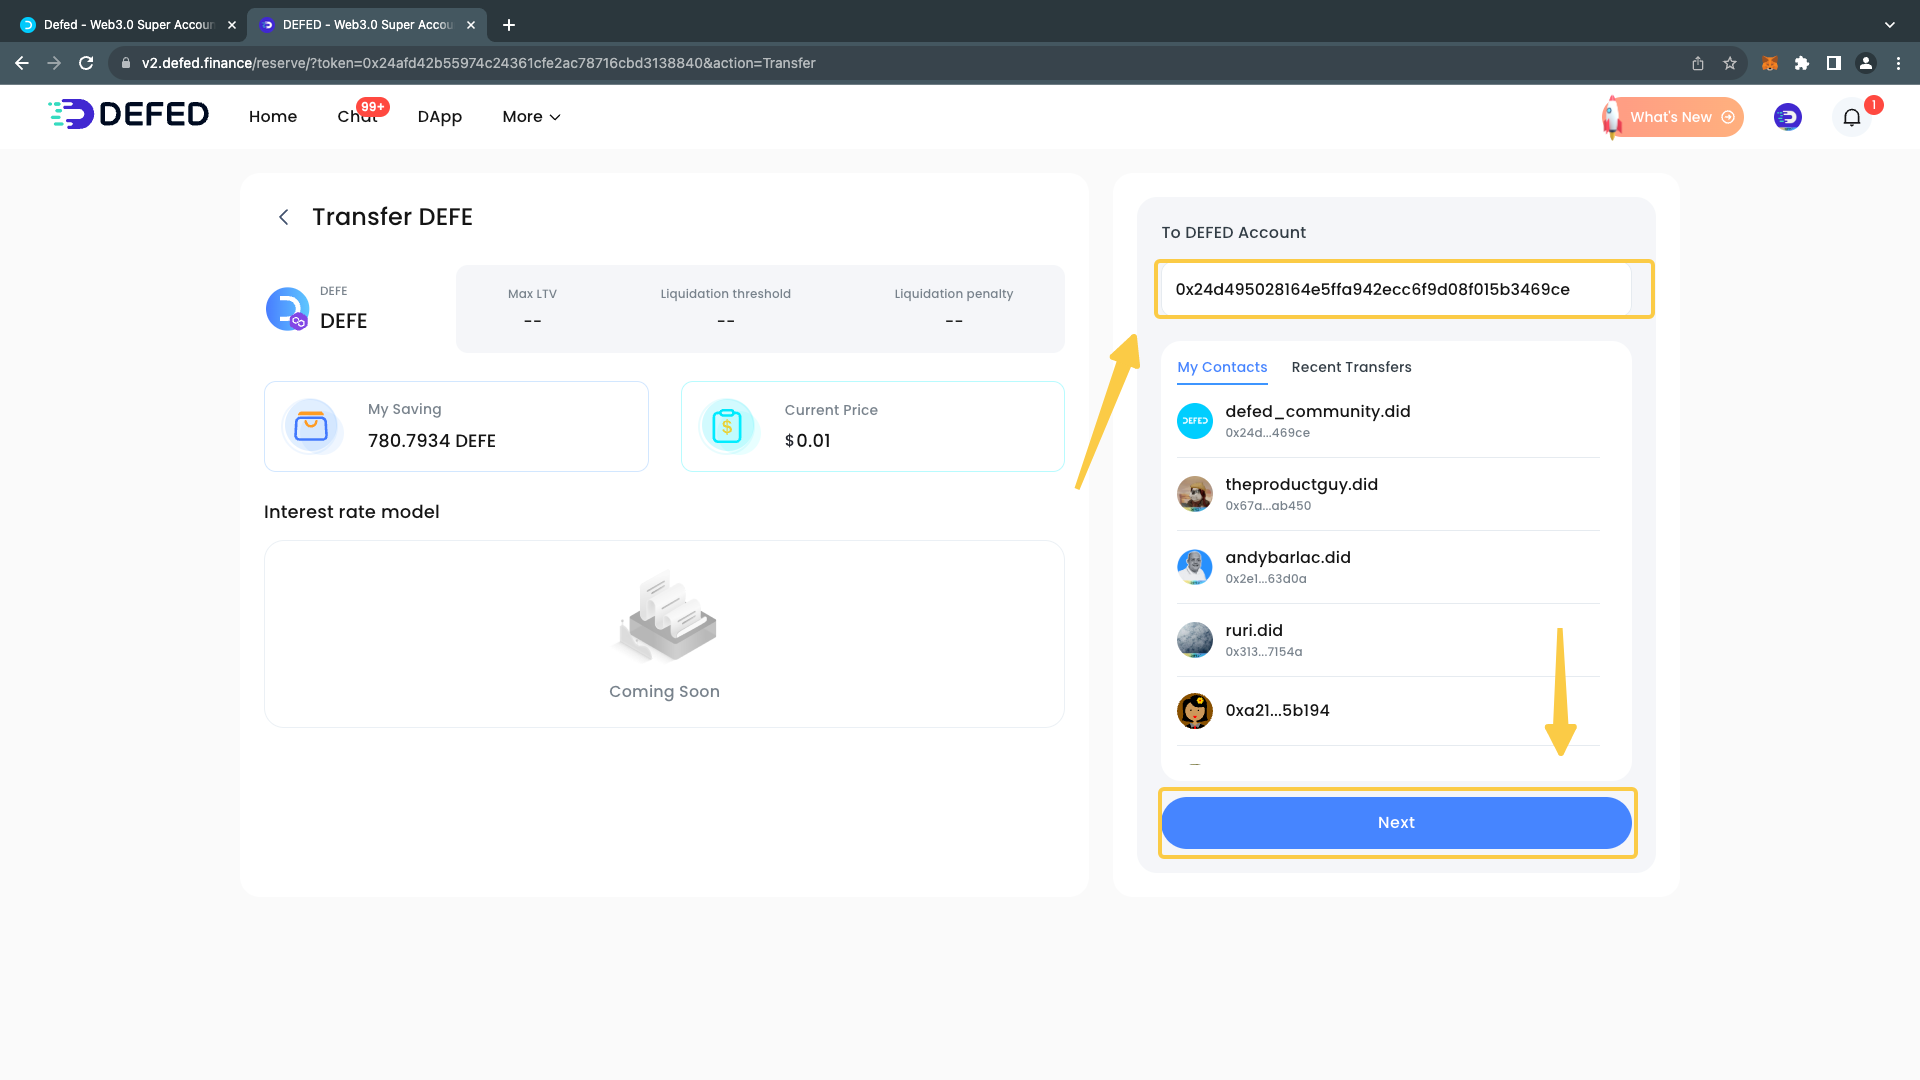Select contact theproductguy.did
Viewport: 1920px width, 1080px height.
click(x=1300, y=493)
